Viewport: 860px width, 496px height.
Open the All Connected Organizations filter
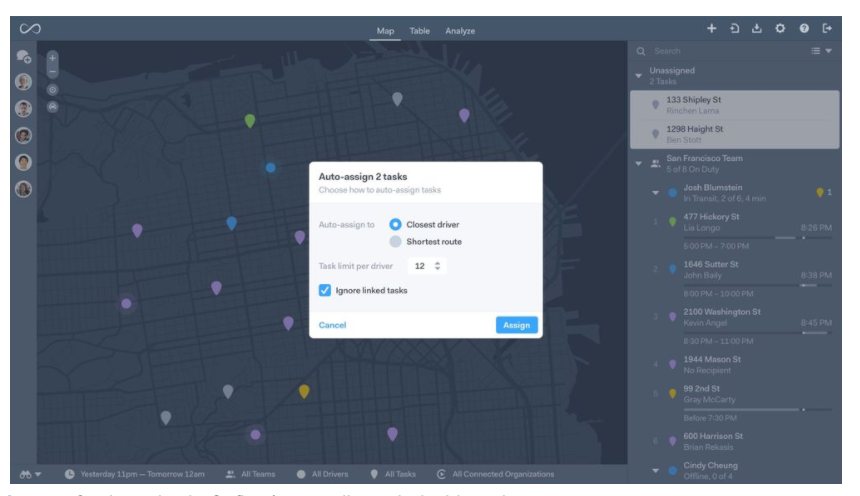coord(495,474)
